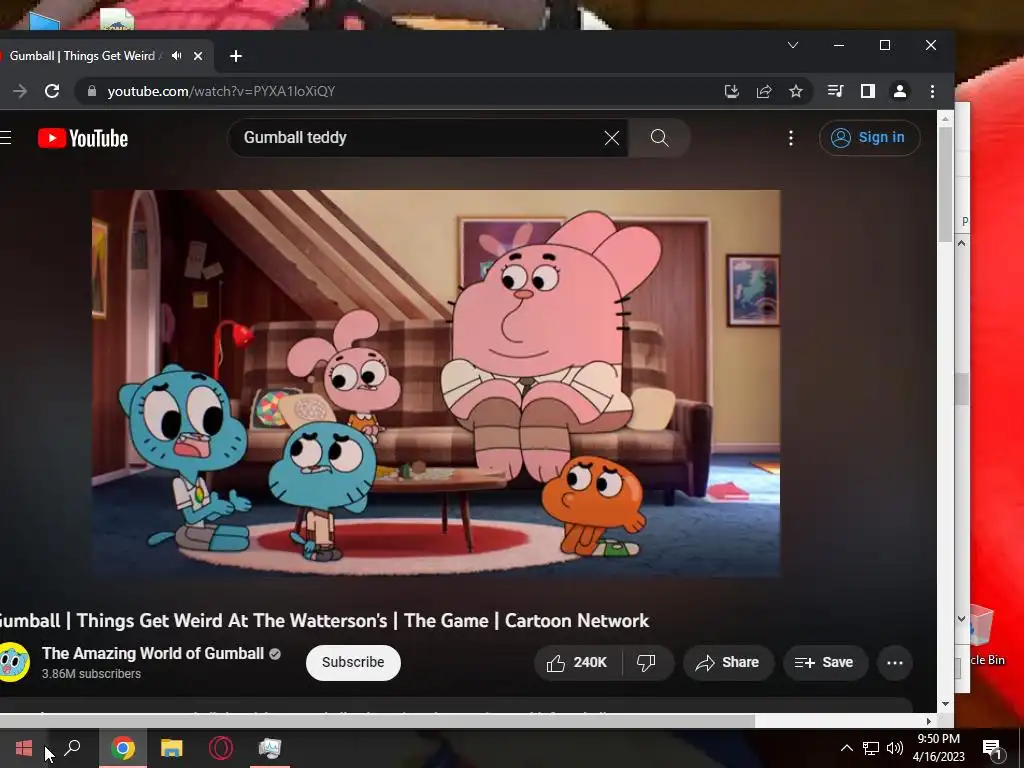This screenshot has width=1024, height=768.
Task: Mute the tab via speaker icon
Action: click(176, 56)
